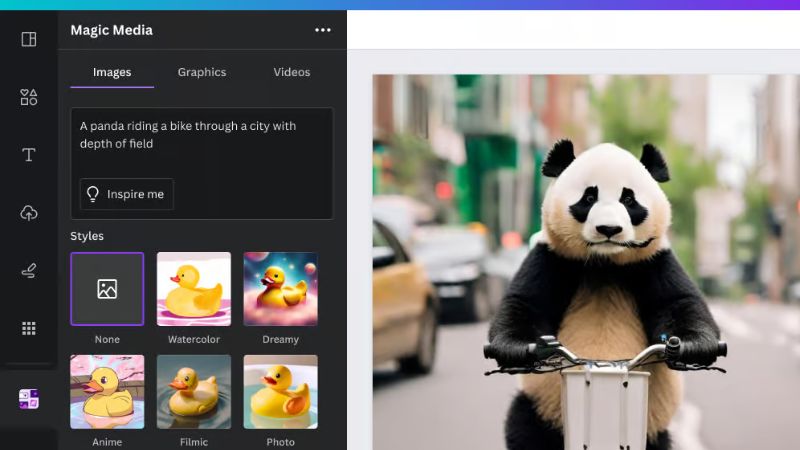Click into the prompt description text field

click(x=202, y=163)
